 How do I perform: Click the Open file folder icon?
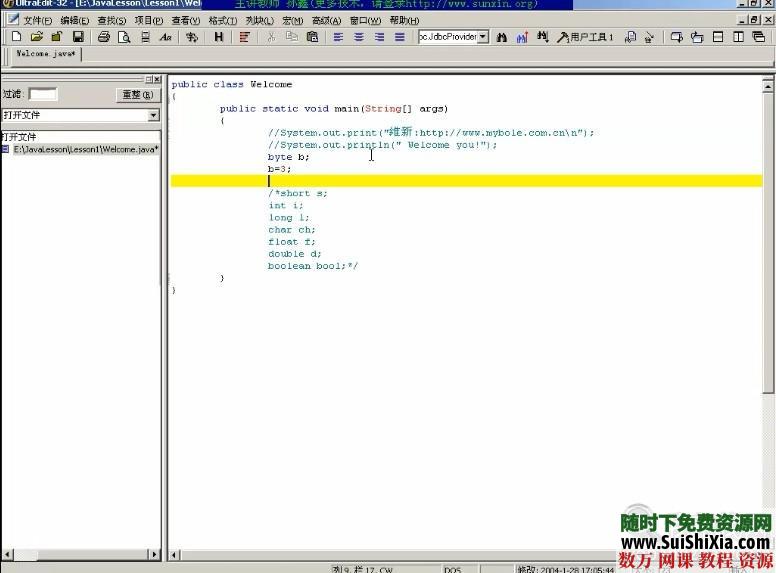coord(36,37)
